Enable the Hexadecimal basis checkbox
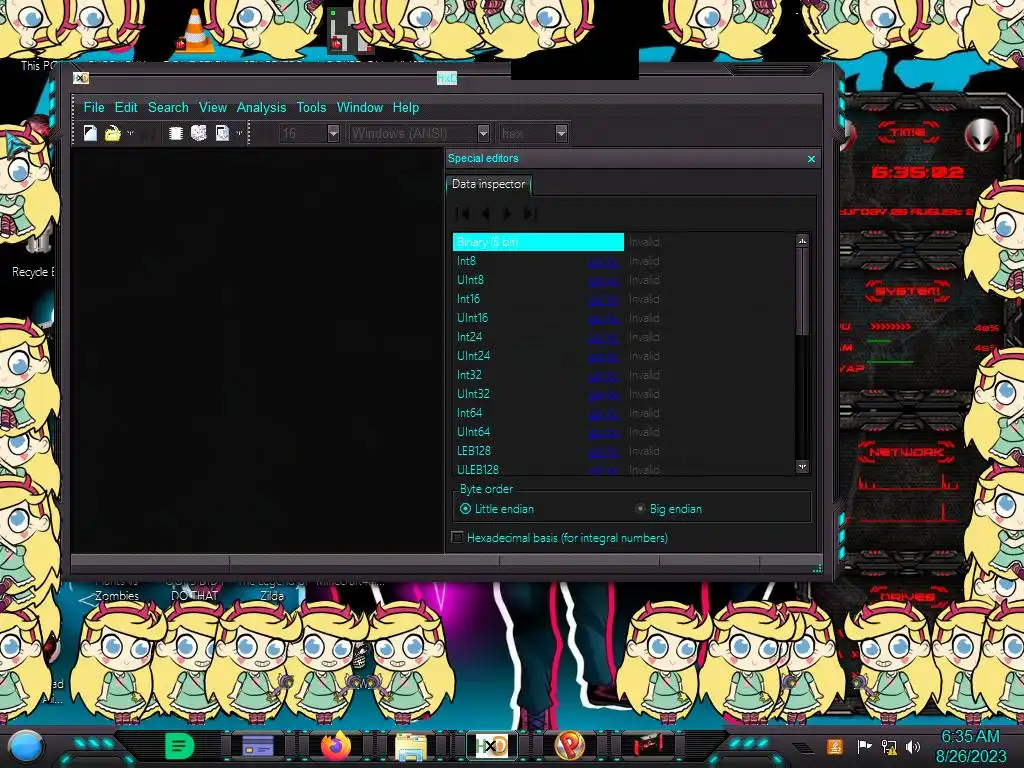This screenshot has height=768, width=1024. coord(457,537)
